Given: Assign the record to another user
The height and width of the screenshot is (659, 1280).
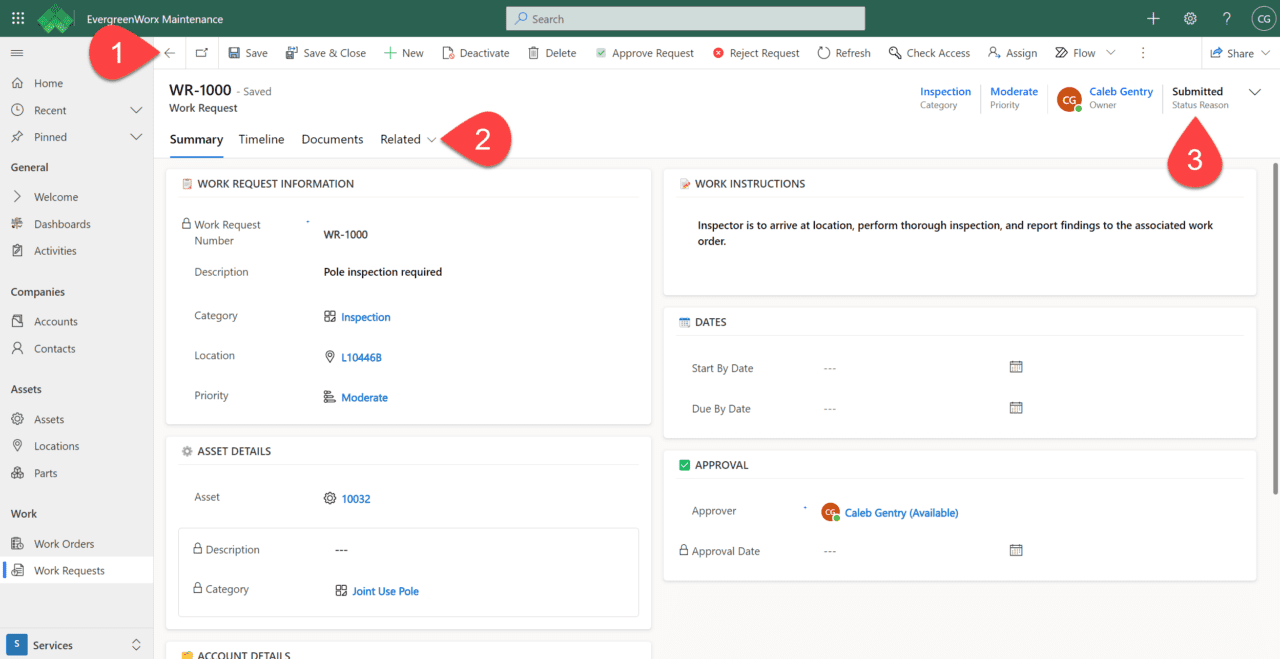Looking at the screenshot, I should pos(1012,53).
